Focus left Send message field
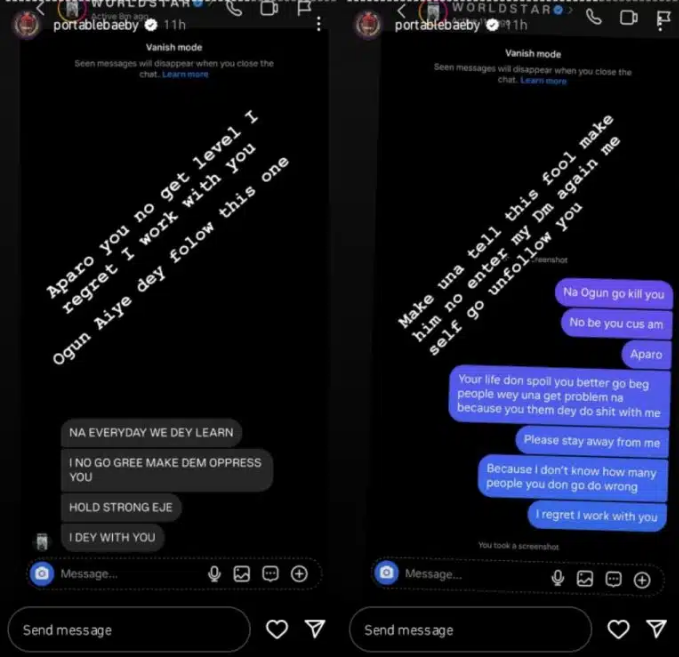The width and height of the screenshot is (679, 657). tap(129, 629)
